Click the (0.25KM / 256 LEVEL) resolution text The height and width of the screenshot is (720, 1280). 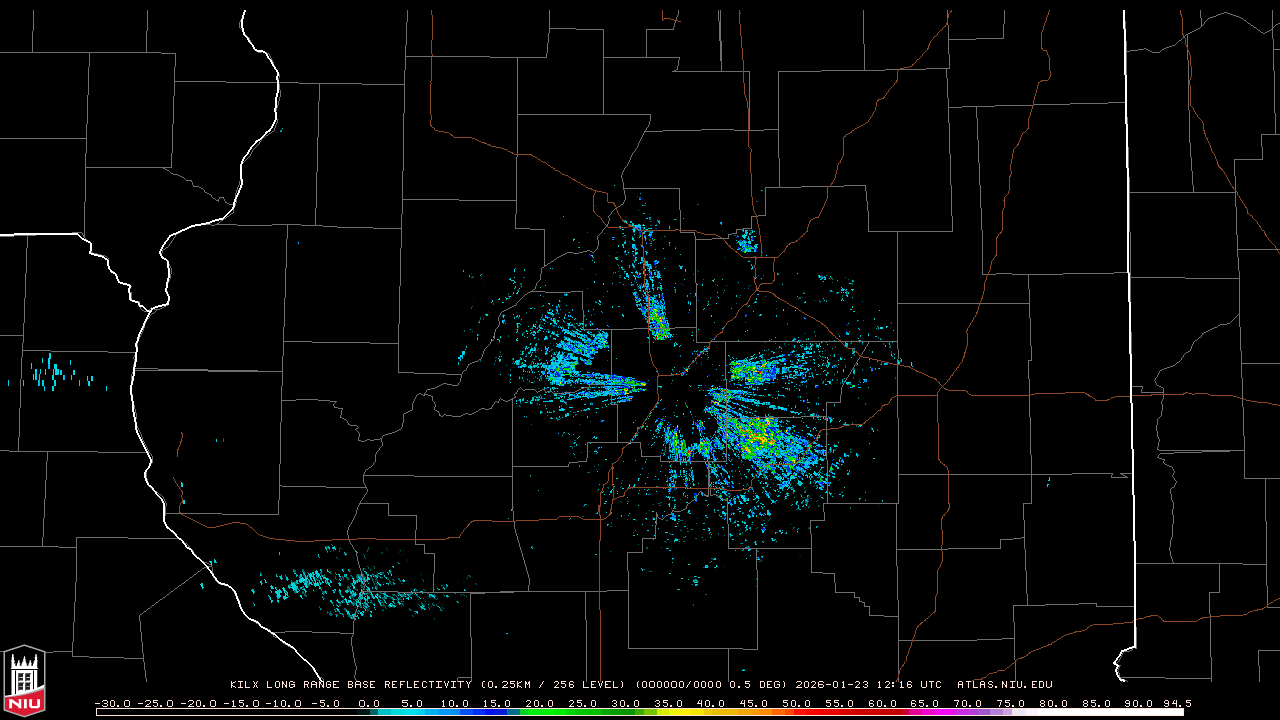pos(553,684)
